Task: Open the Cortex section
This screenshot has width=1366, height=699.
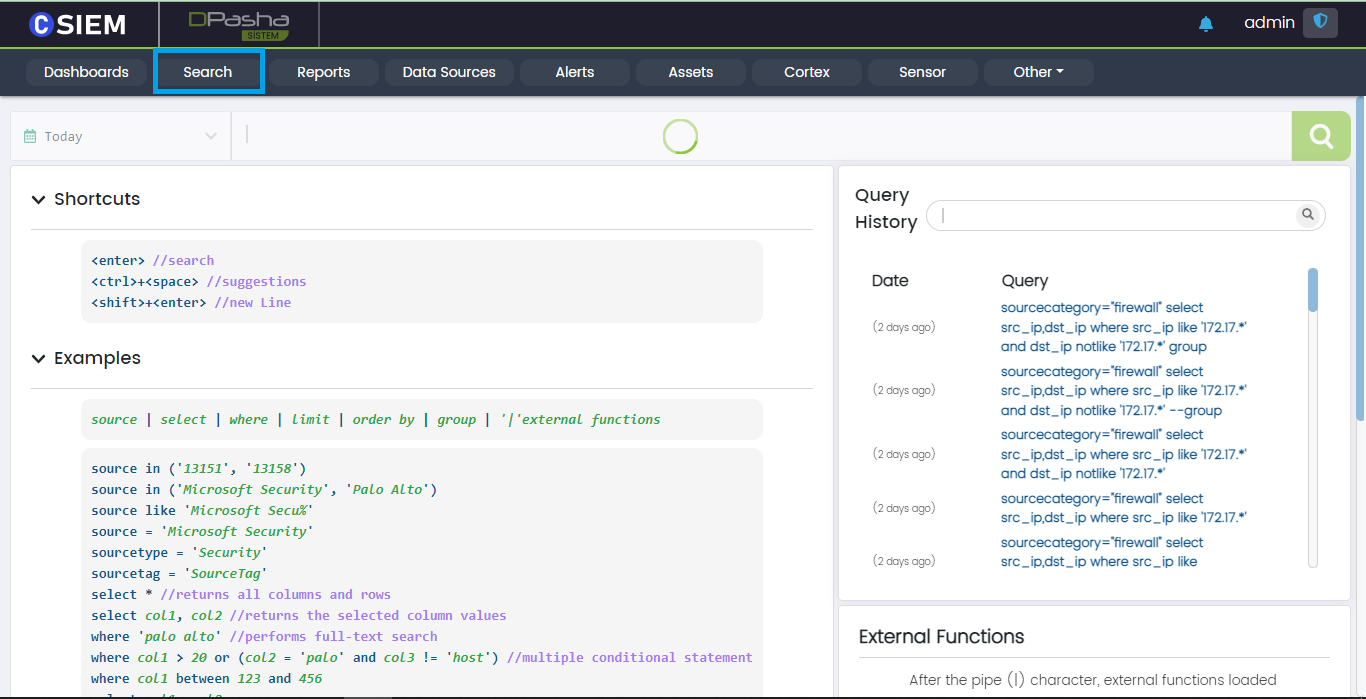Action: [807, 72]
